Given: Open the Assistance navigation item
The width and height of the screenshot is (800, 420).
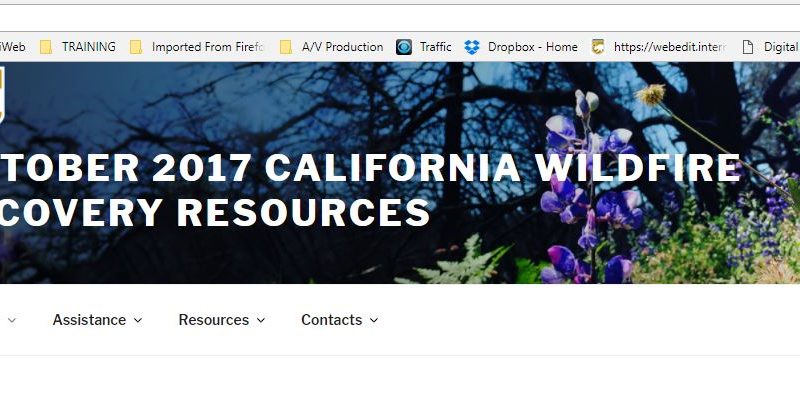Looking at the screenshot, I should point(89,320).
